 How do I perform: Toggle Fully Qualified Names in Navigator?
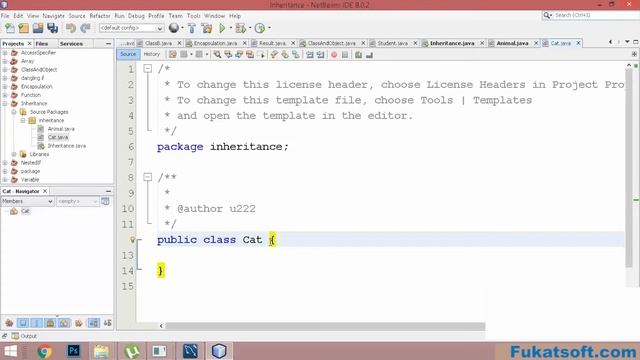pyautogui.click(x=79, y=323)
